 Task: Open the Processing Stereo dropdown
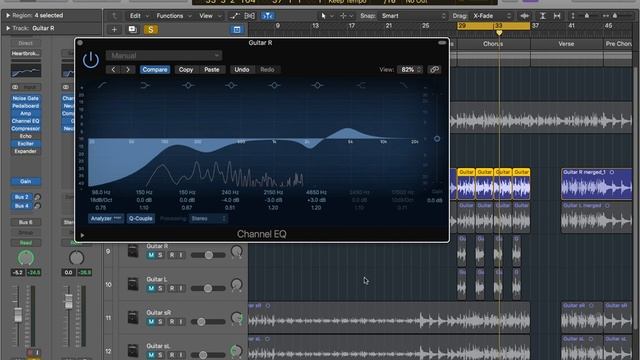pos(209,219)
